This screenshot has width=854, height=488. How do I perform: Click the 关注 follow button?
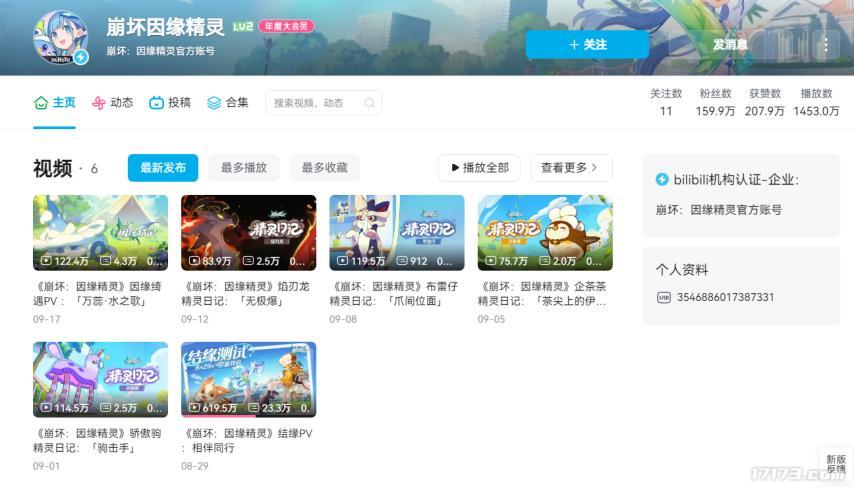pyautogui.click(x=587, y=45)
